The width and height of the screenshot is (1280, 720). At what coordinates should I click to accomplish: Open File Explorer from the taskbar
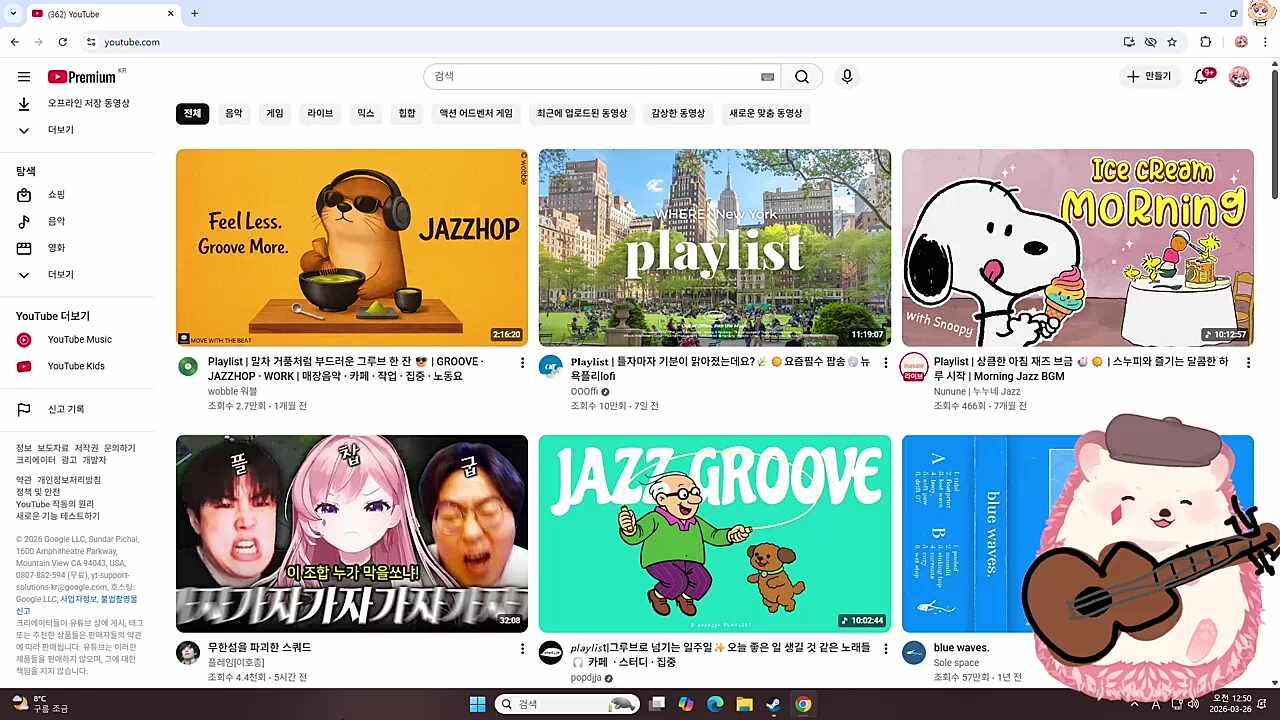(x=744, y=704)
